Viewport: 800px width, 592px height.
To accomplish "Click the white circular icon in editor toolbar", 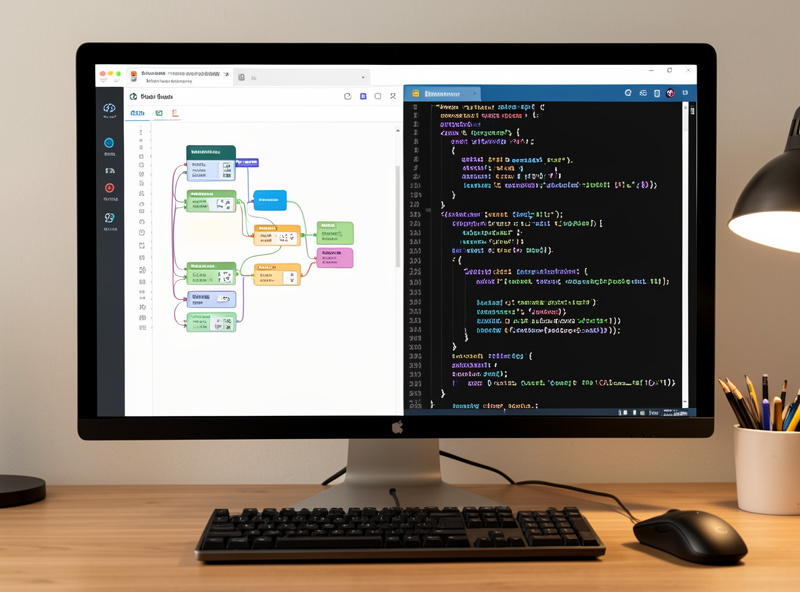I will click(628, 93).
